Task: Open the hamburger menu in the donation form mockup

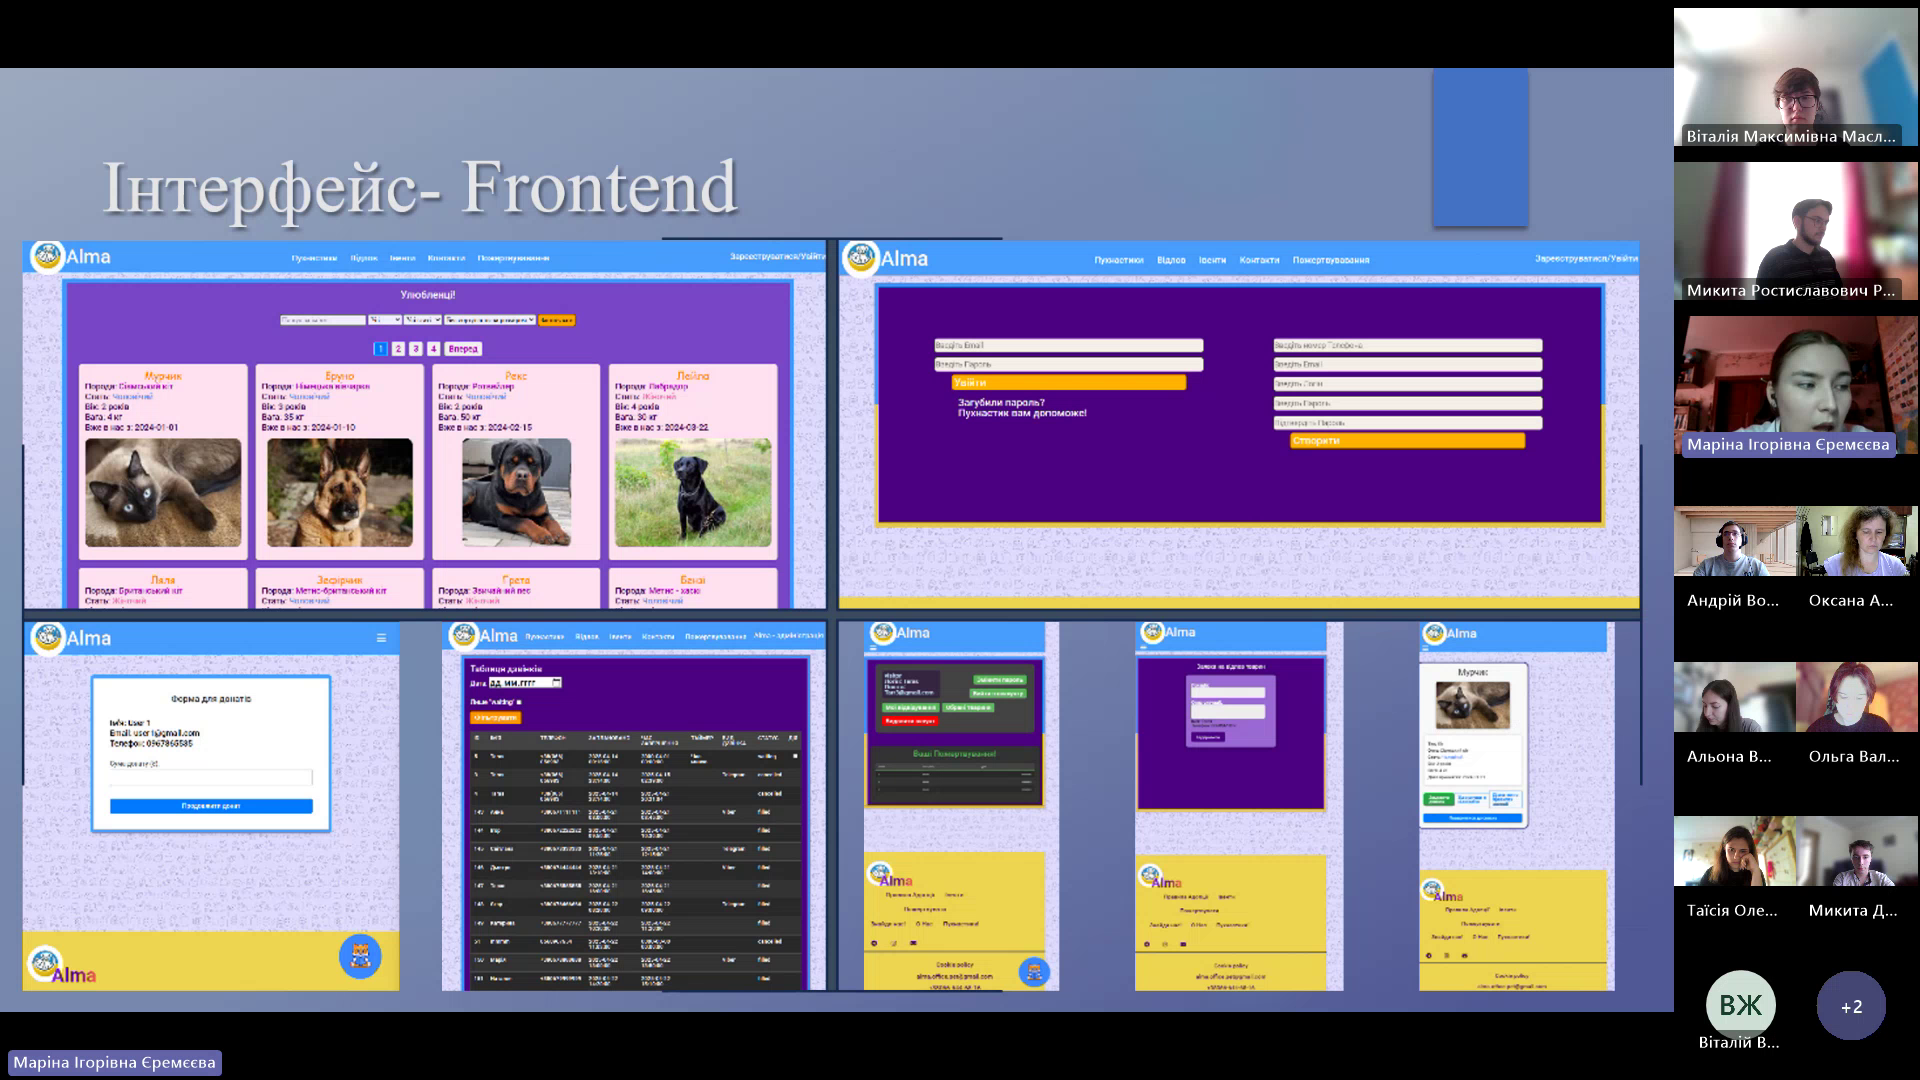Action: (x=381, y=638)
